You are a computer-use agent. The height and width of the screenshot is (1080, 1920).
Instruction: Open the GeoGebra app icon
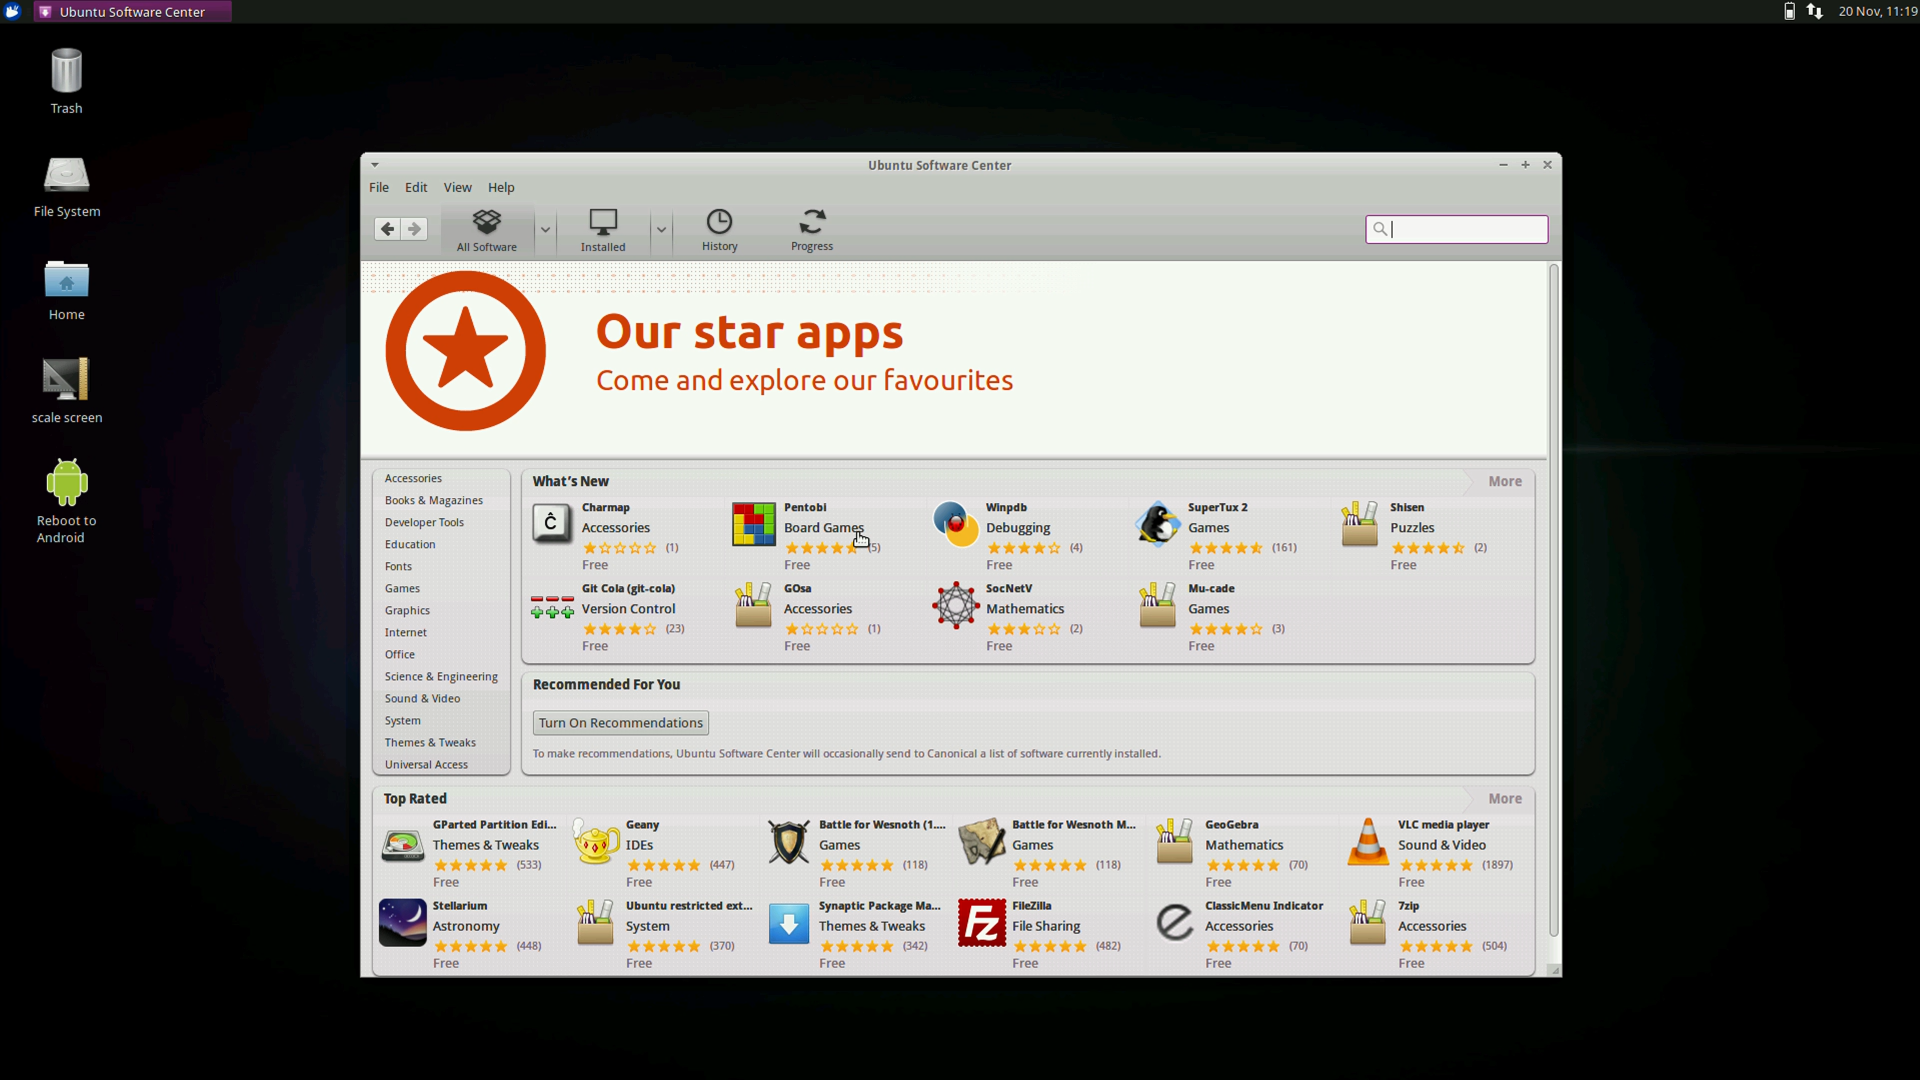point(1175,842)
